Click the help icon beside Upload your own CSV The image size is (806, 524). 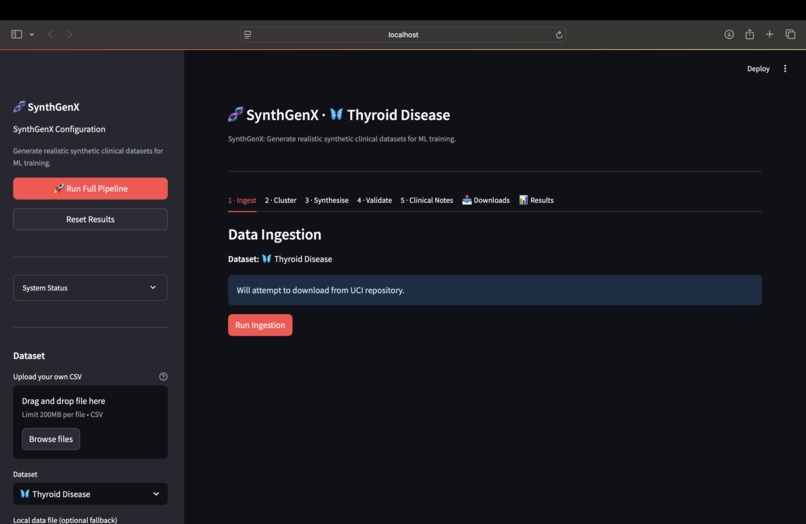(x=163, y=377)
